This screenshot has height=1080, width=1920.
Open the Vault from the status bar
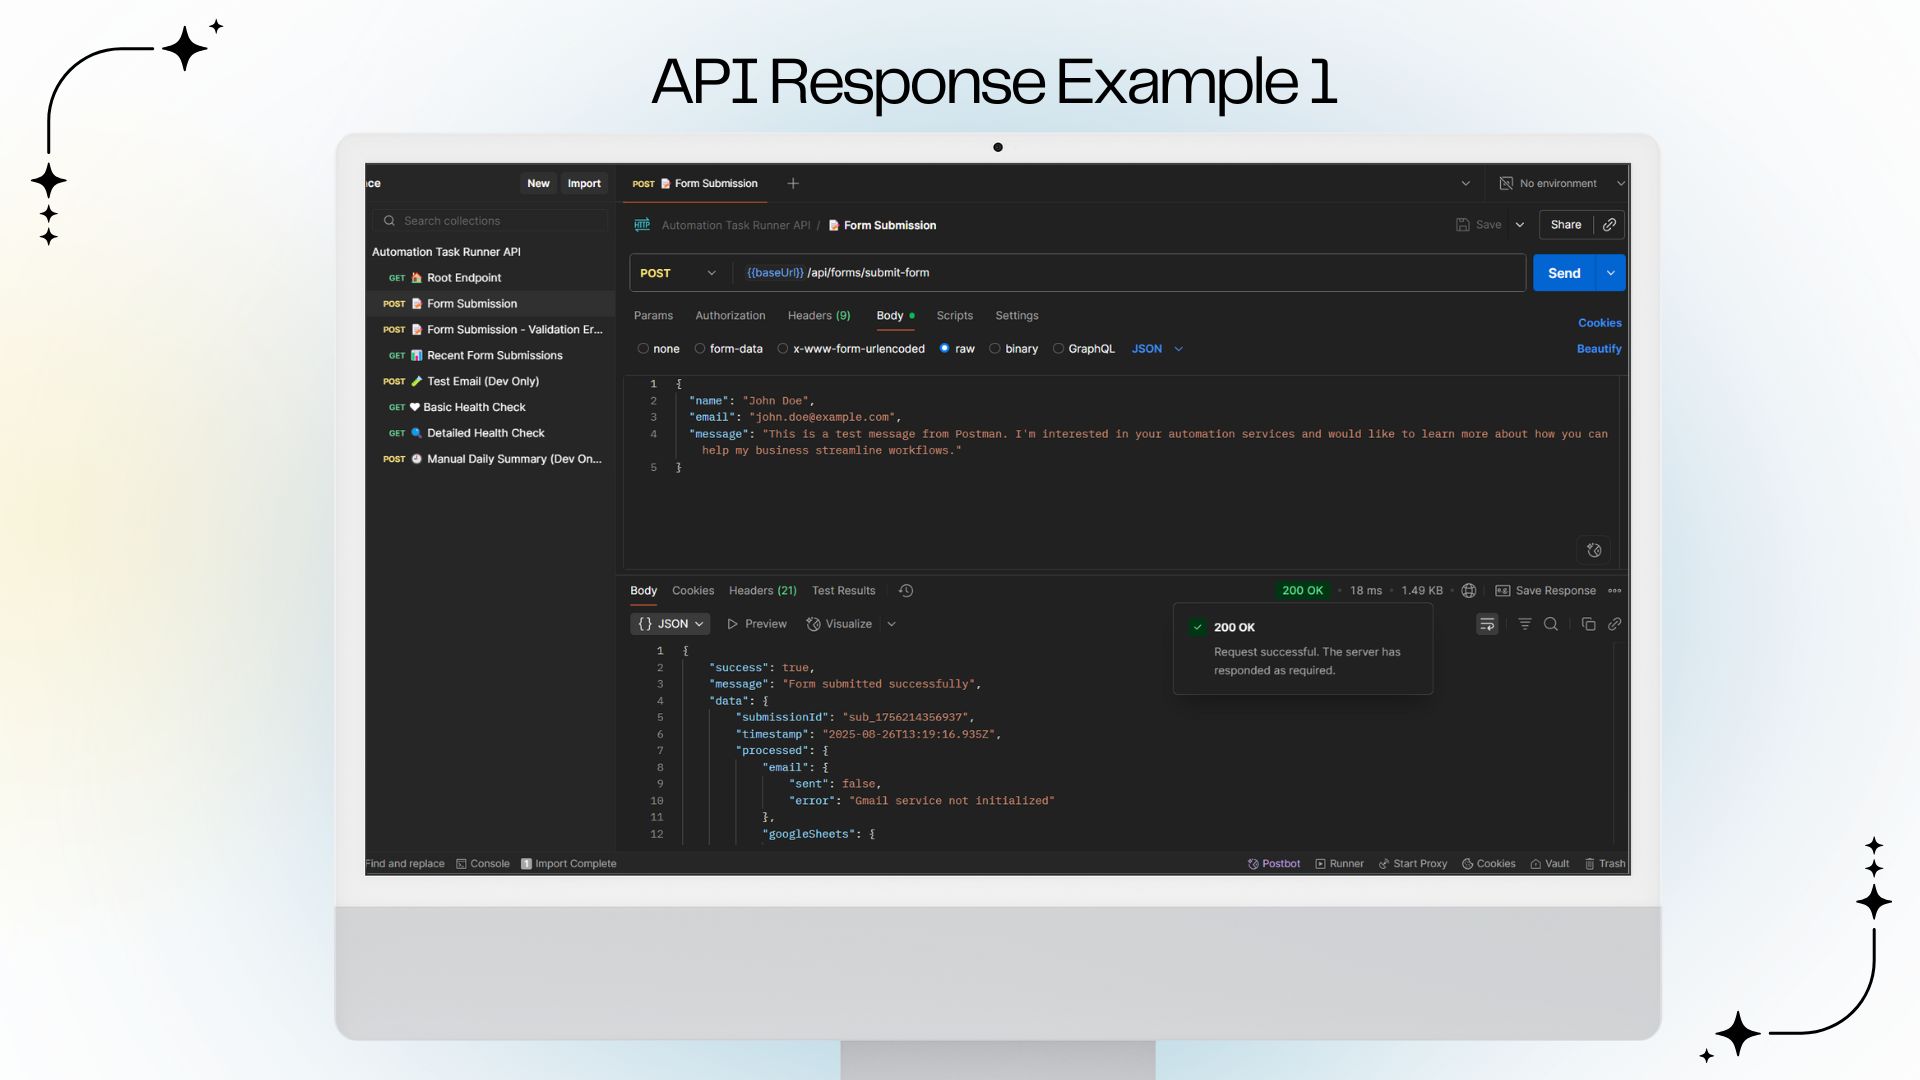tap(1549, 863)
